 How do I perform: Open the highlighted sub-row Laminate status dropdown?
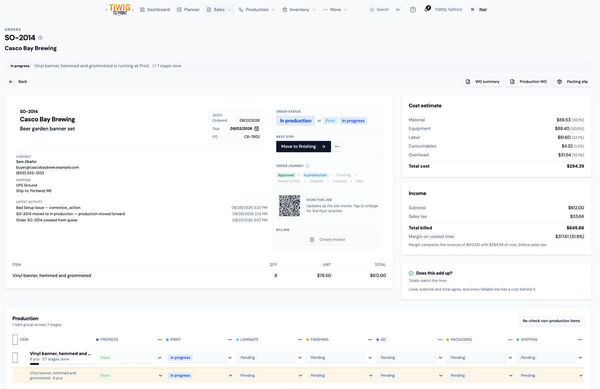270,376
